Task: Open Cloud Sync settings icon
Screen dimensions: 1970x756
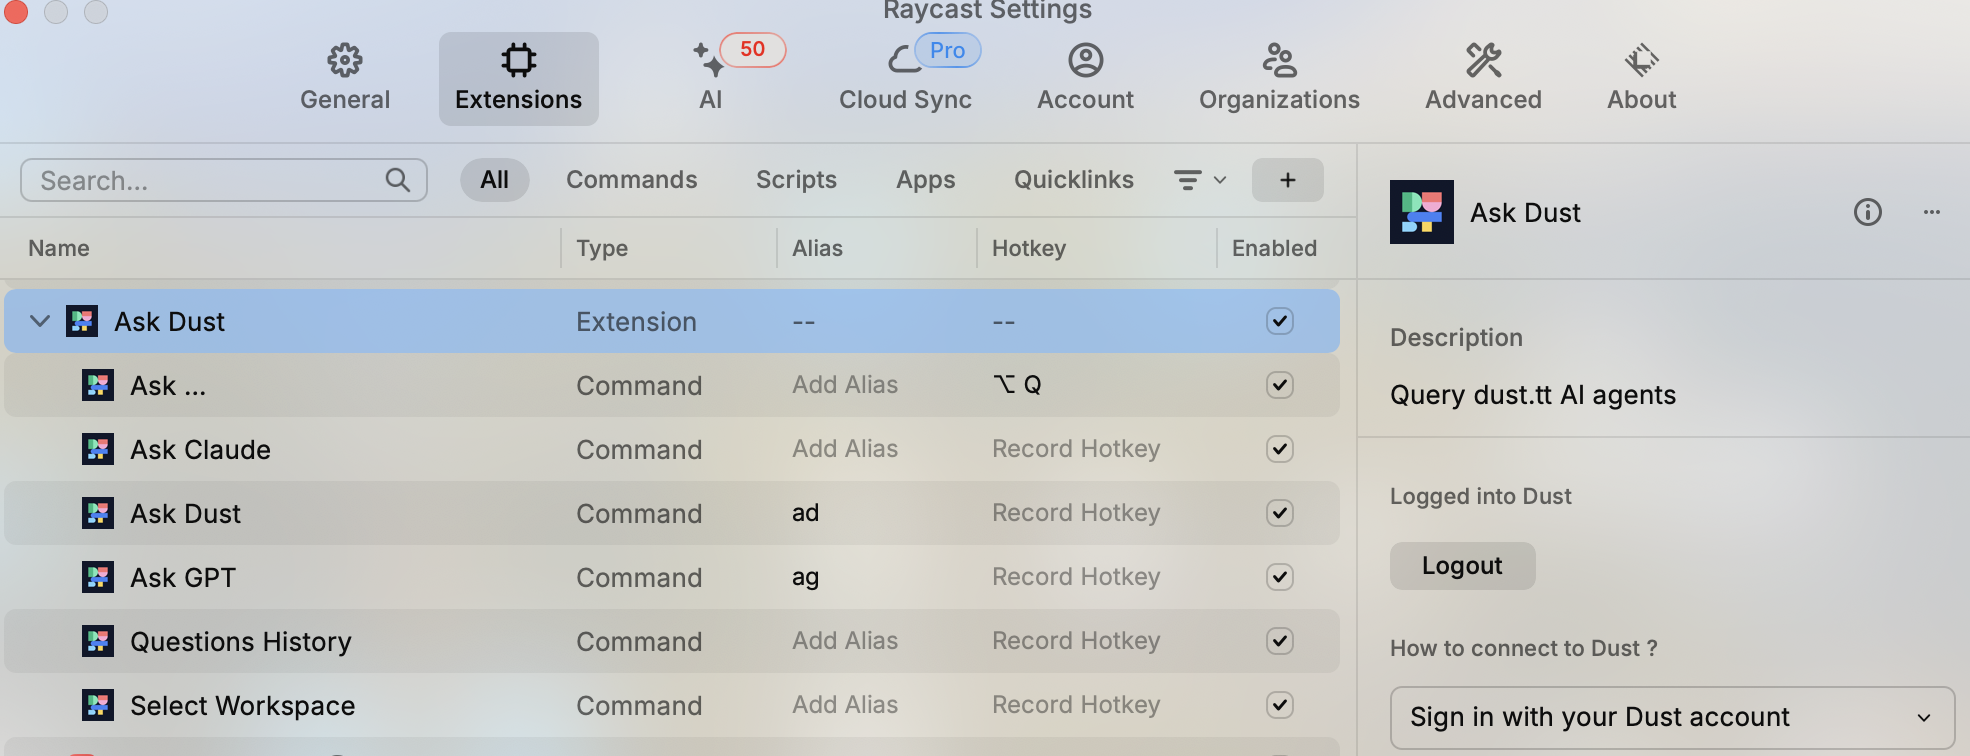Action: 904,60
